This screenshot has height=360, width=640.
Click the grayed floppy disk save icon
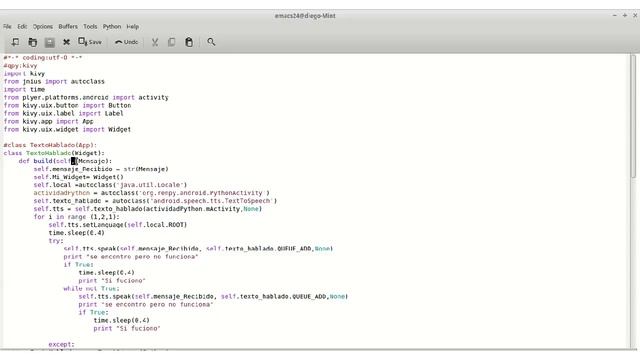click(x=50, y=42)
